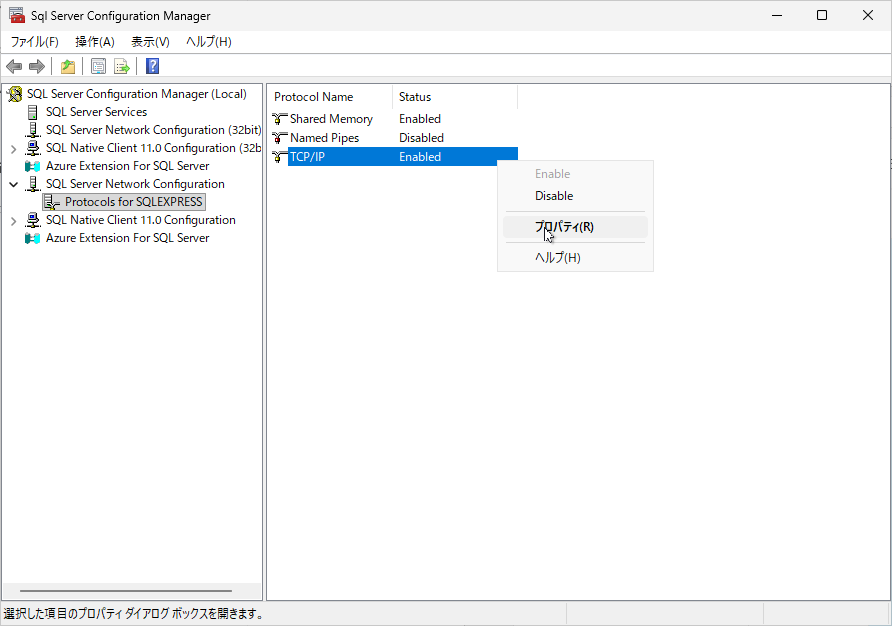The width and height of the screenshot is (892, 626).
Task: Select ヘルプ(H) in the context menu
Action: 557,258
